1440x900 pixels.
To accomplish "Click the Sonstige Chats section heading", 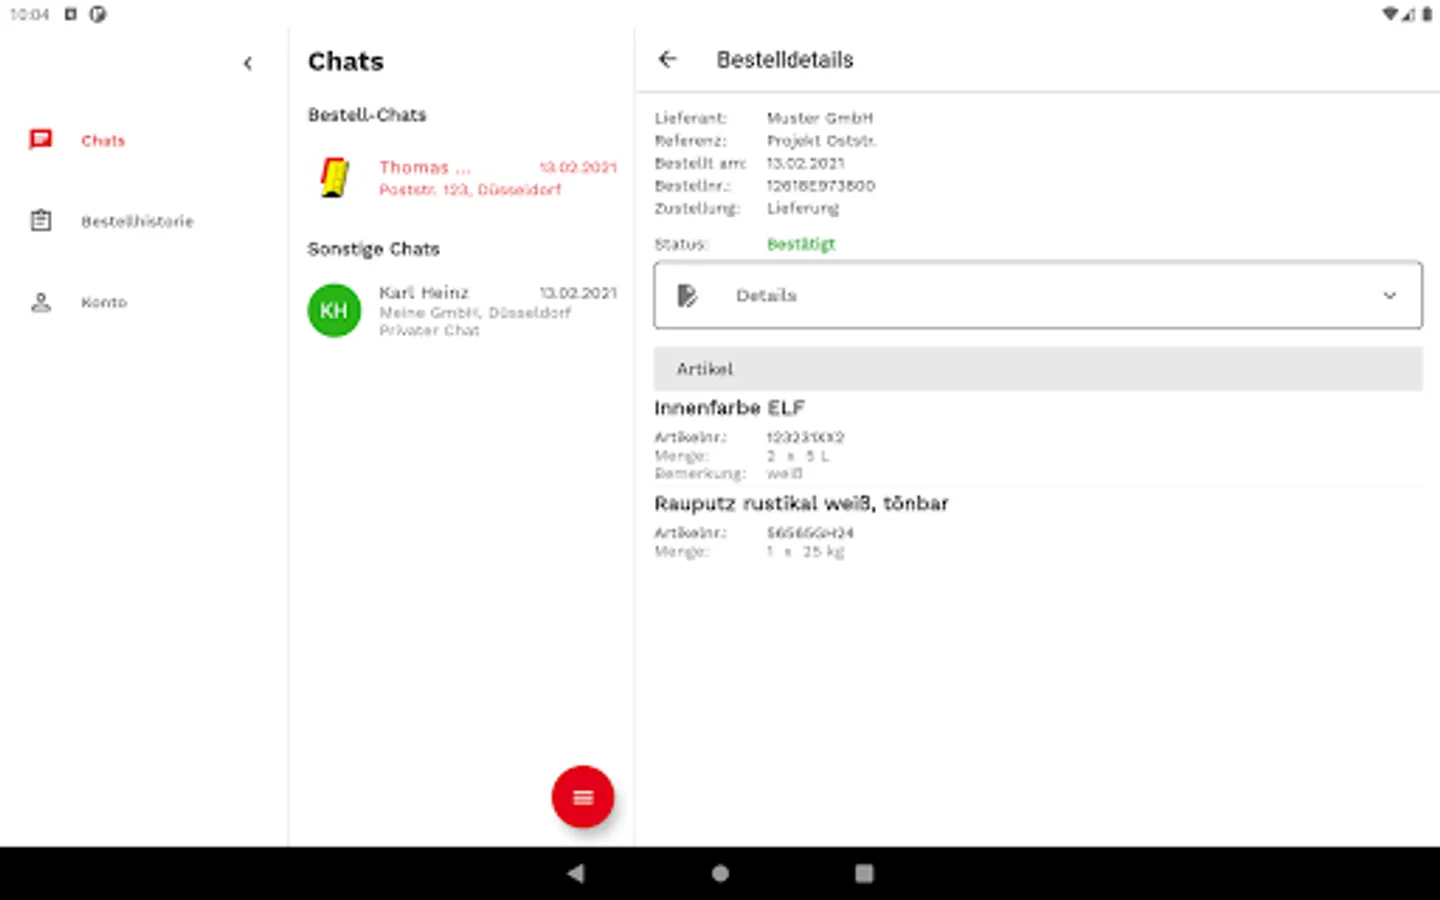I will coord(374,249).
